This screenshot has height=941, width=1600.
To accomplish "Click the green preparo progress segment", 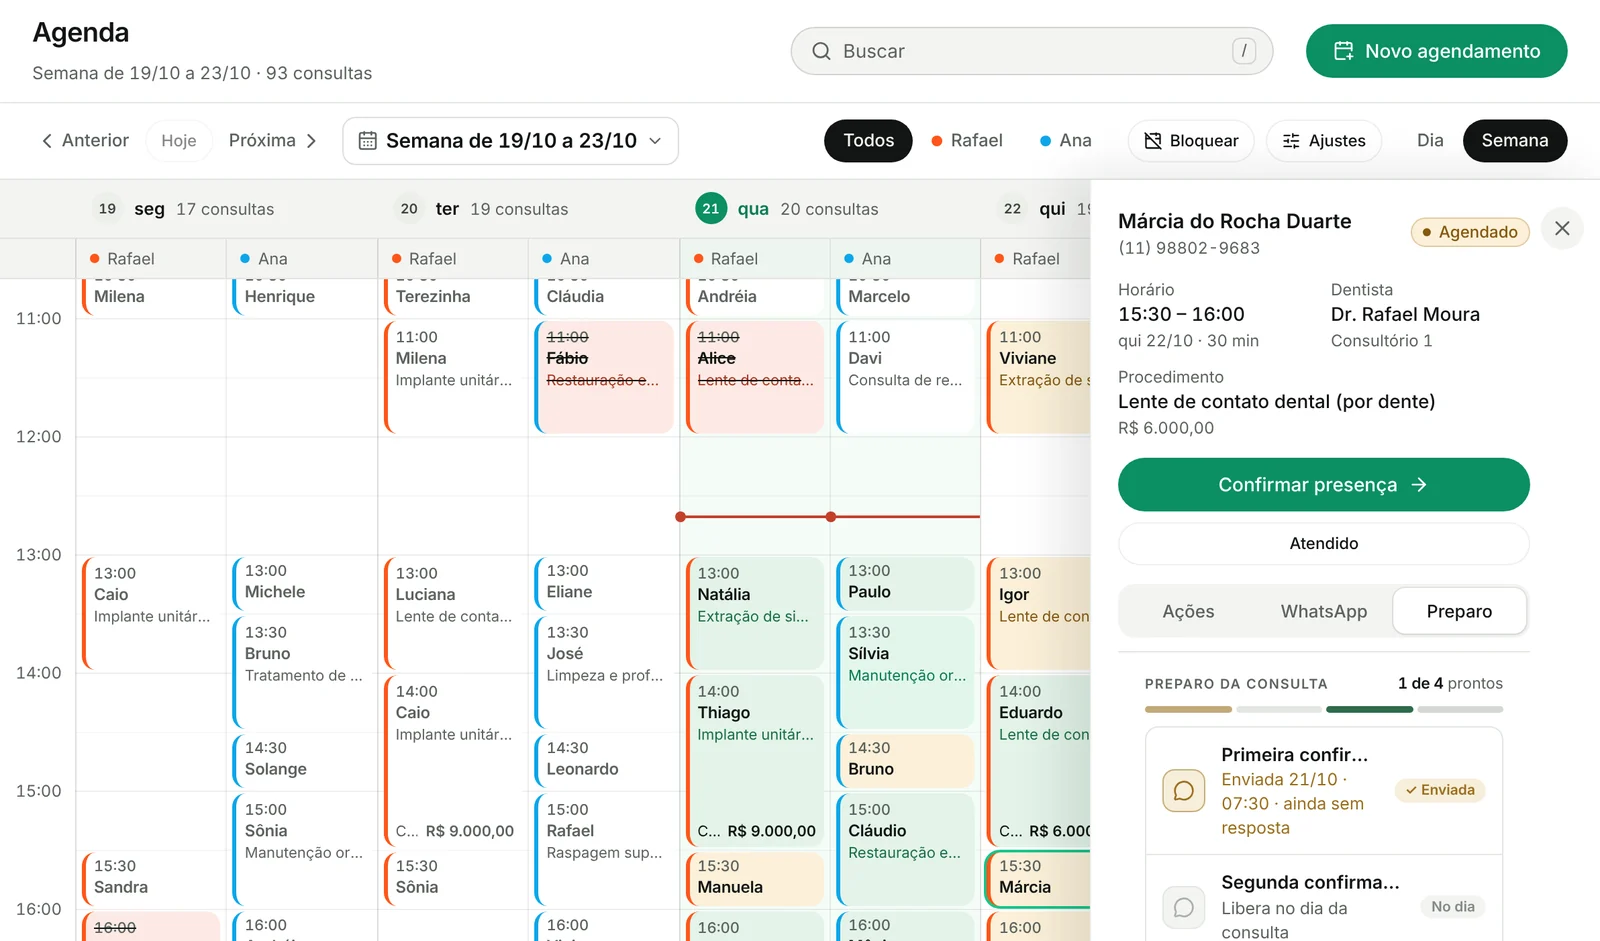I will pyautogui.click(x=1369, y=709).
